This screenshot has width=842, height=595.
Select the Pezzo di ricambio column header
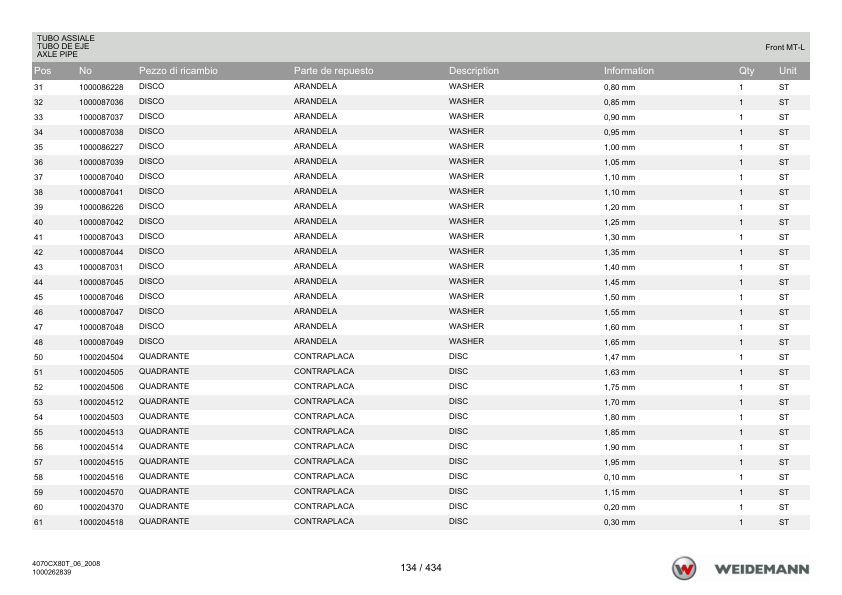[x=178, y=71]
